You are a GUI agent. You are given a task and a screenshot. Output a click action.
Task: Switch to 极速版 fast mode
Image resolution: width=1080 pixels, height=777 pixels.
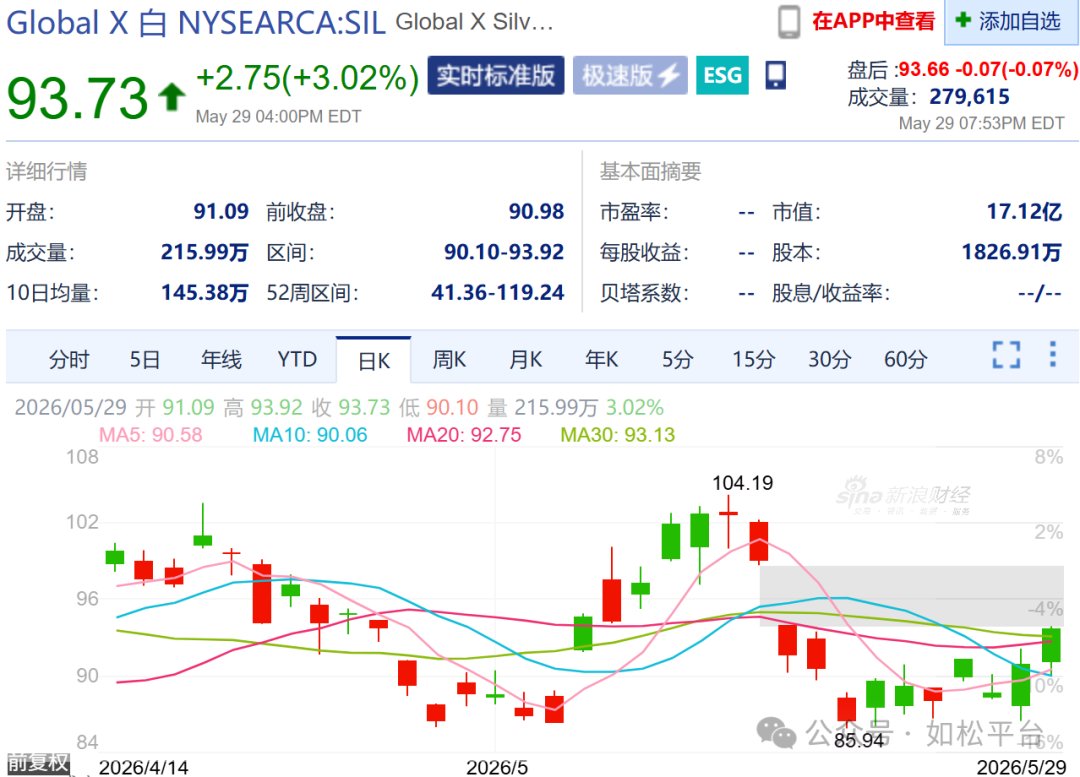click(x=630, y=75)
